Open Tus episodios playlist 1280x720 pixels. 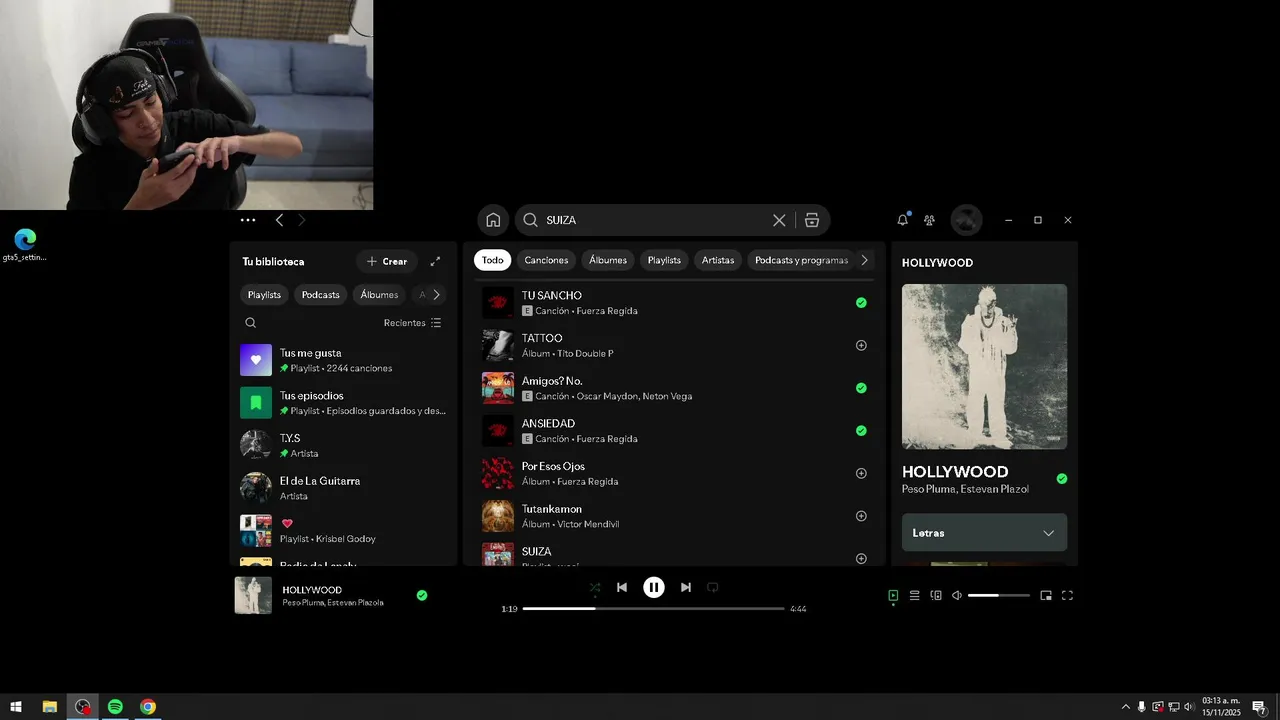pyautogui.click(x=343, y=403)
